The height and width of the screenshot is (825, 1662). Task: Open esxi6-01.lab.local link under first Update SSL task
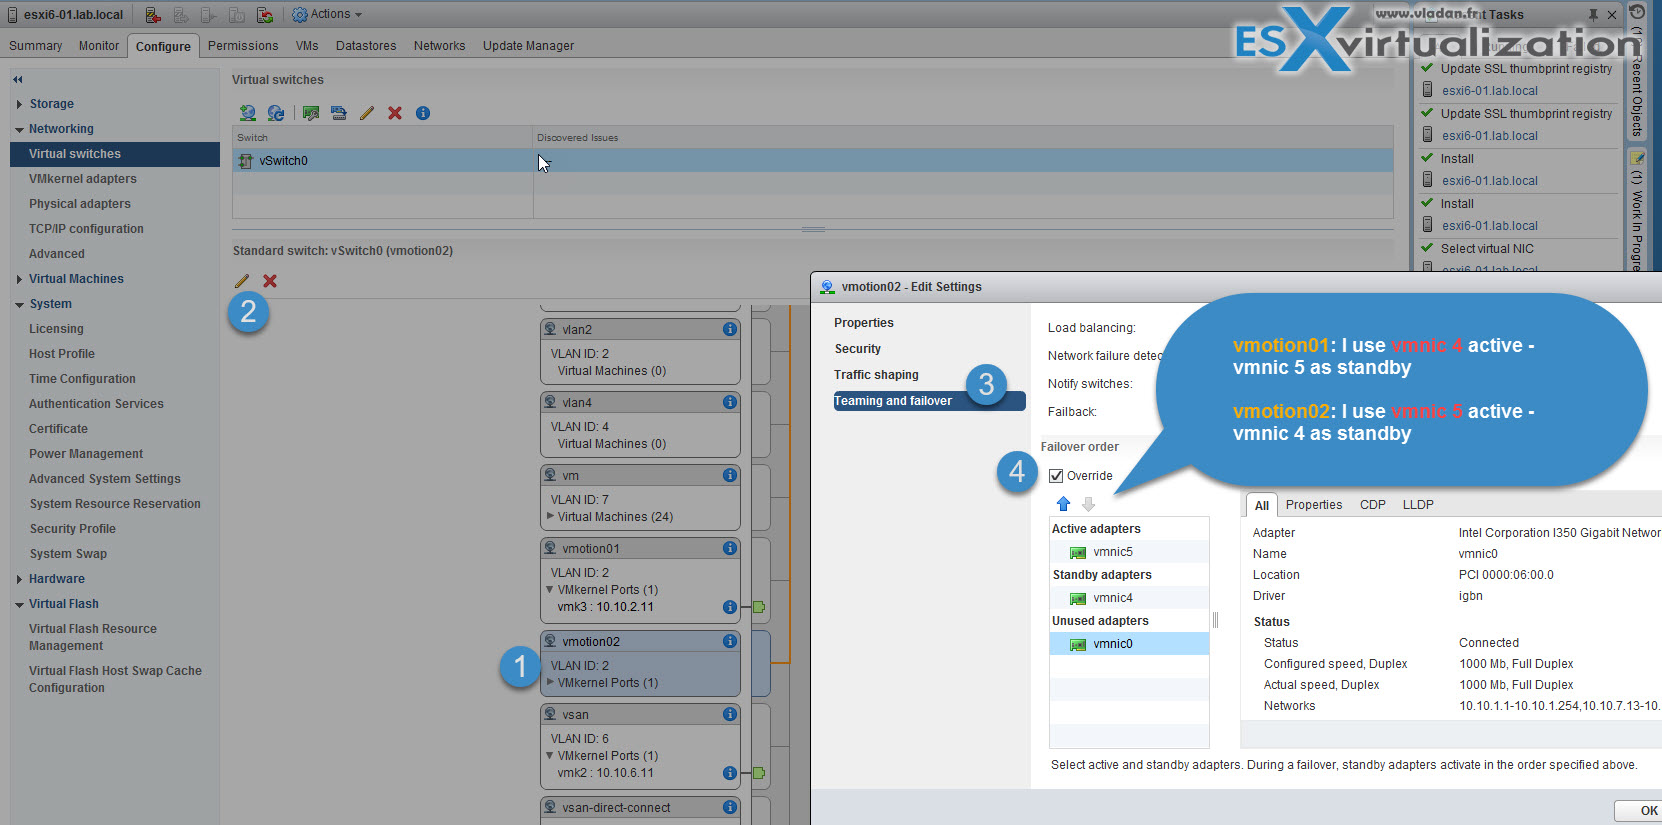pyautogui.click(x=1489, y=91)
